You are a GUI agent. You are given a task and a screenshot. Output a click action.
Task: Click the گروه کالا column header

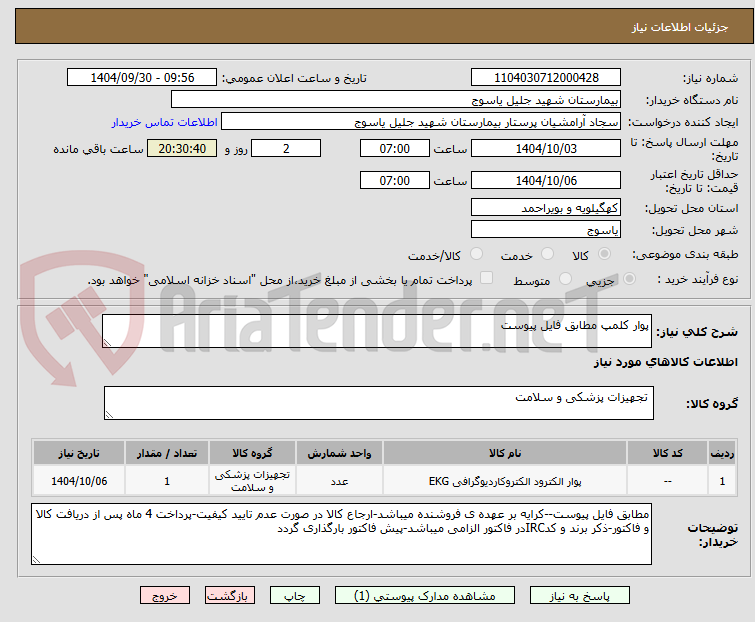pyautogui.click(x=252, y=453)
